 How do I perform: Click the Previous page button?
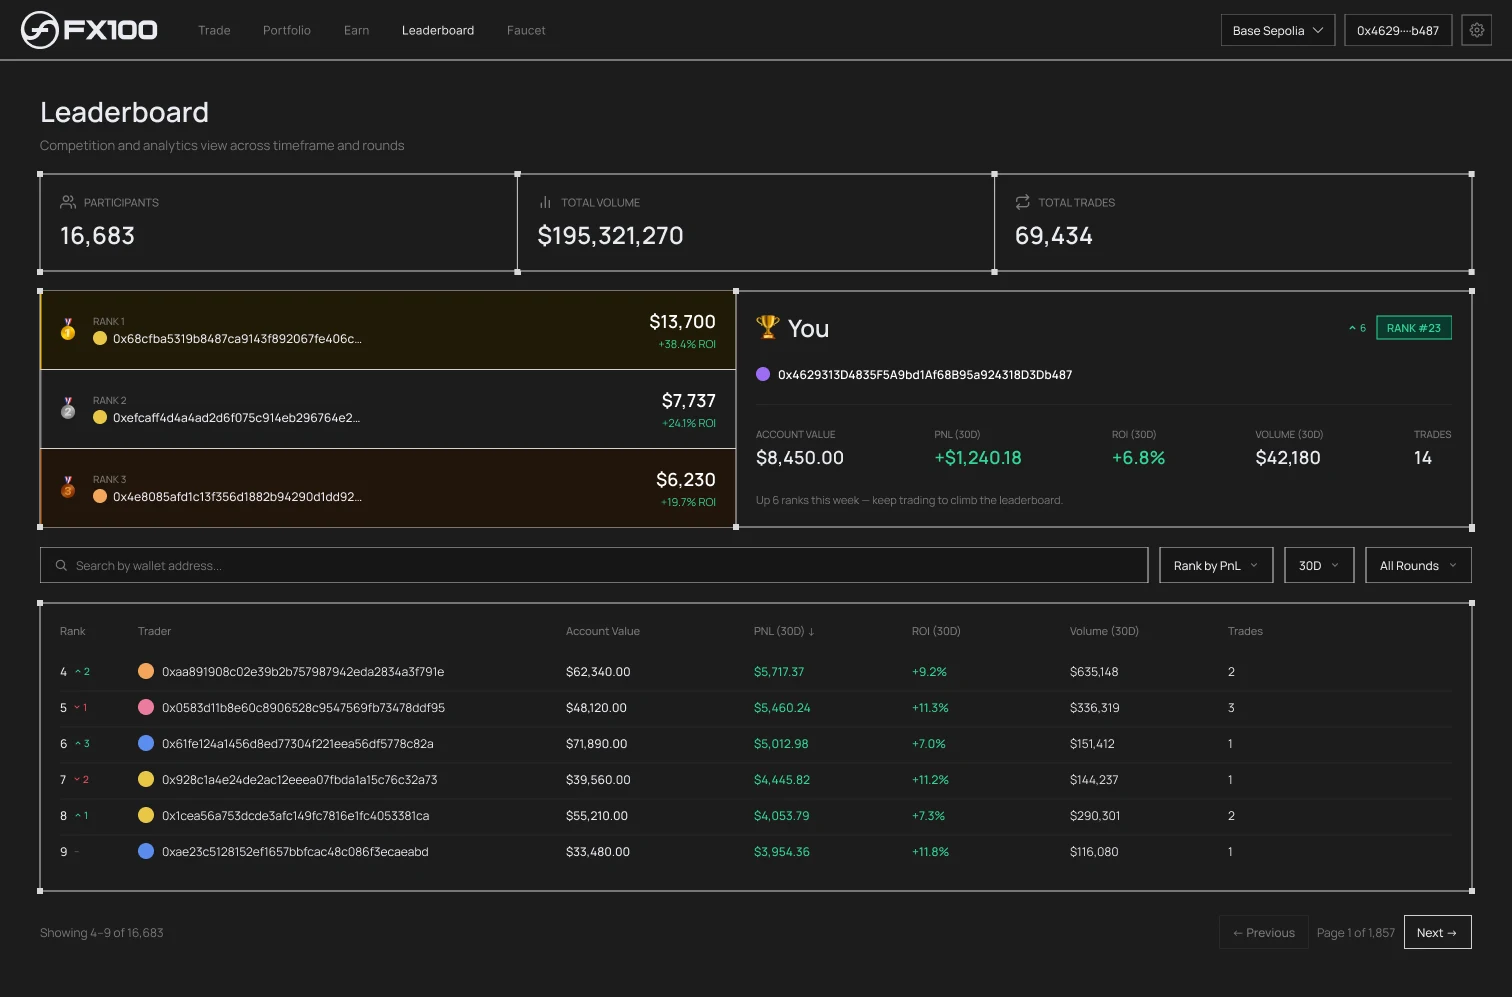point(1264,932)
